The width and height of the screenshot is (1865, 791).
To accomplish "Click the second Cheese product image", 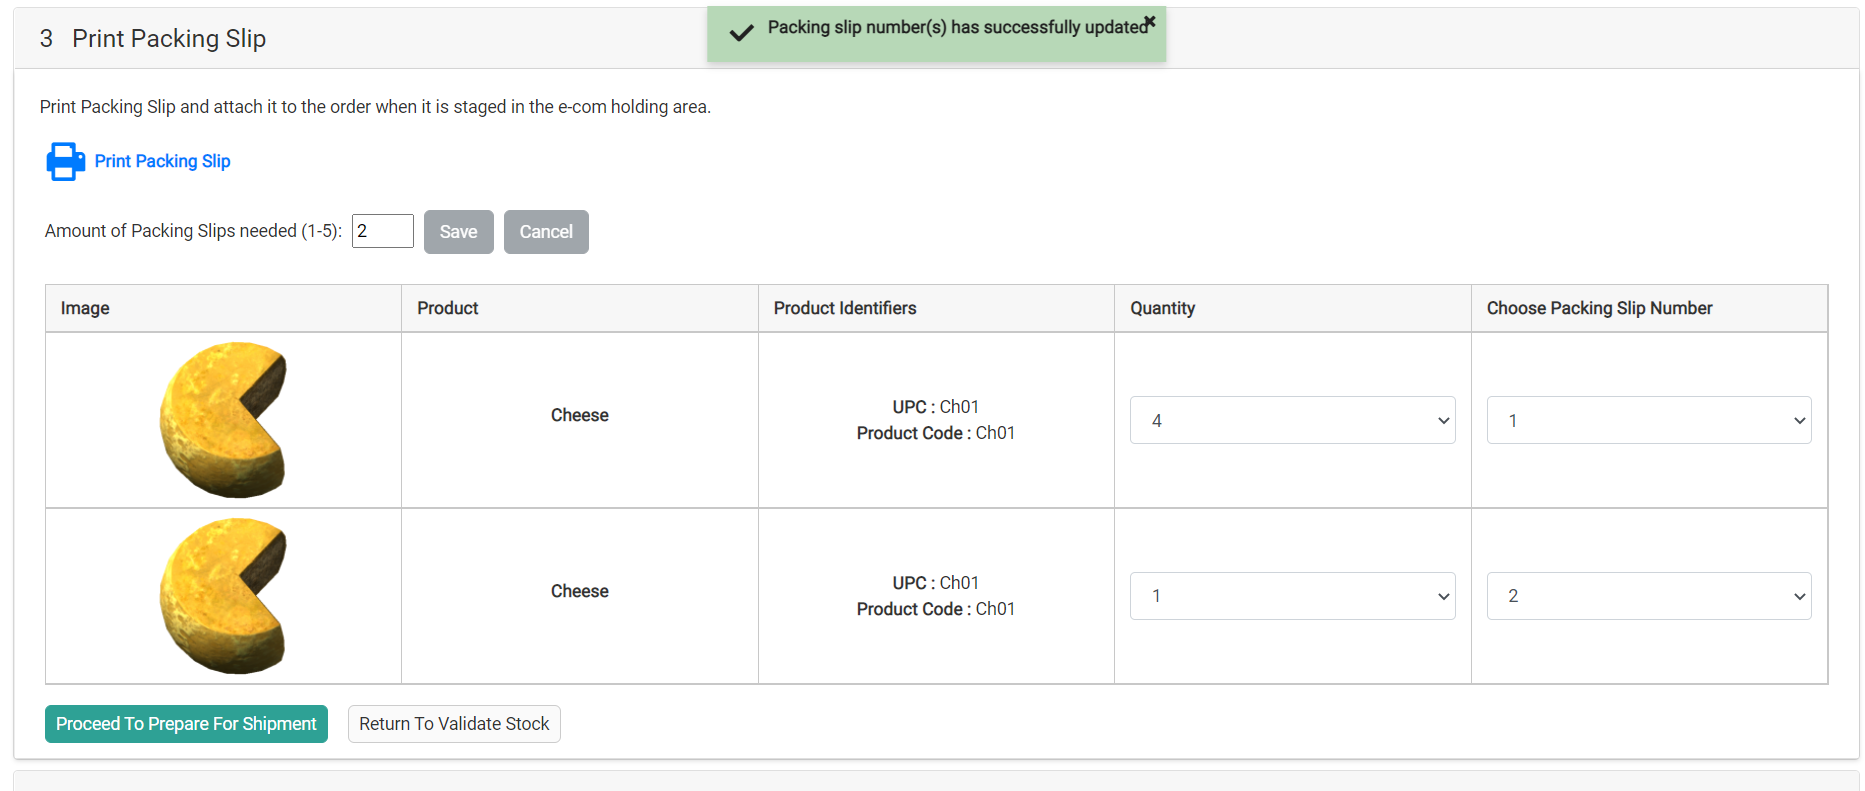I will (224, 596).
